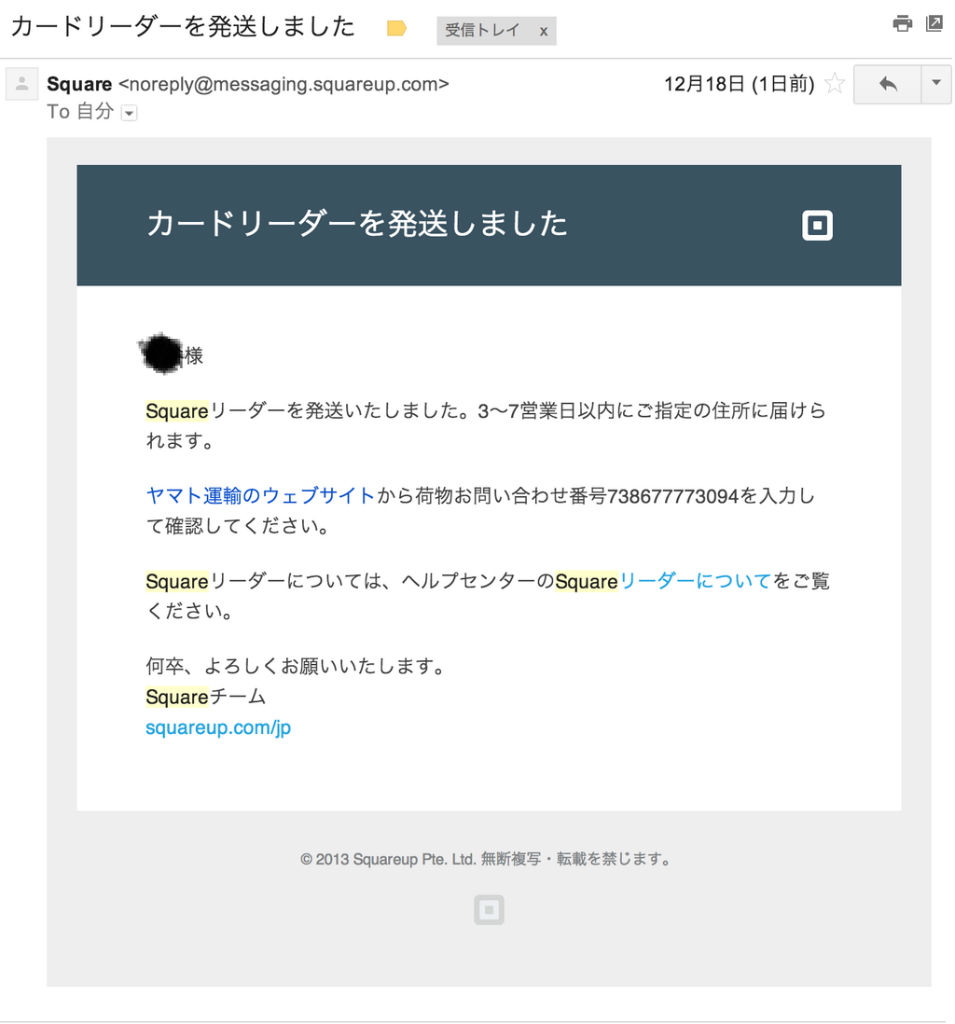The width and height of the screenshot is (955, 1024).
Task: Reply using the arrow button
Action: pyautogui.click(x=887, y=84)
